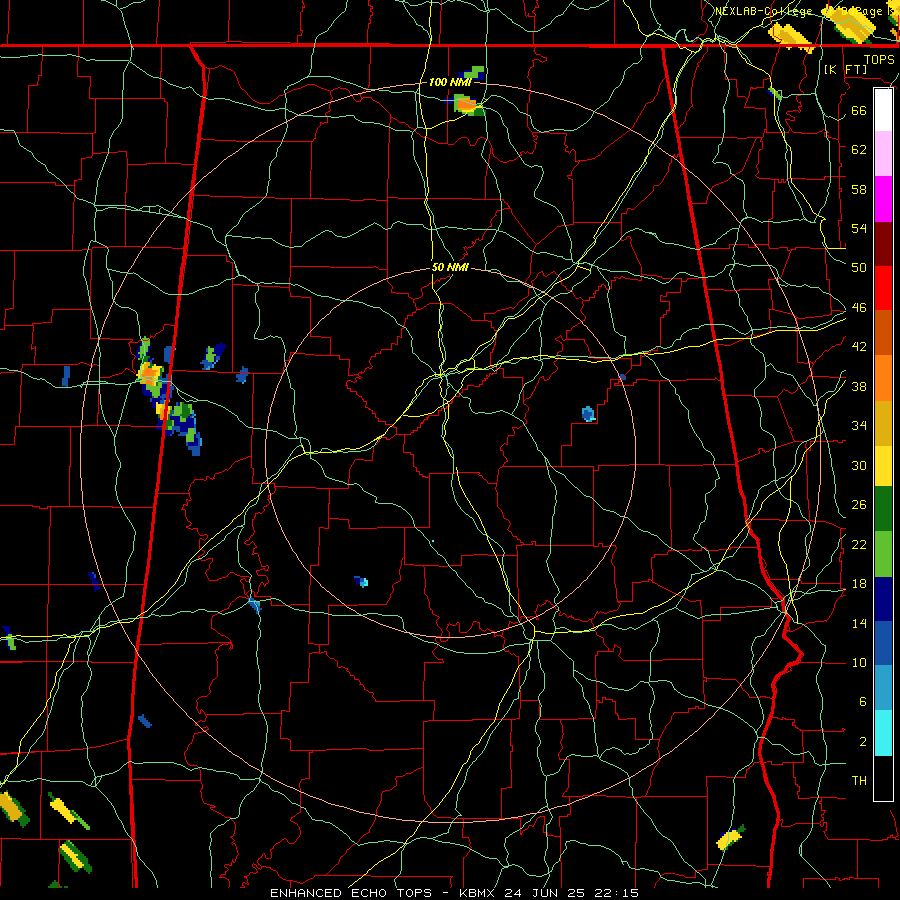
Task: Click the light blue echo east of the radar center
Action: pos(588,413)
